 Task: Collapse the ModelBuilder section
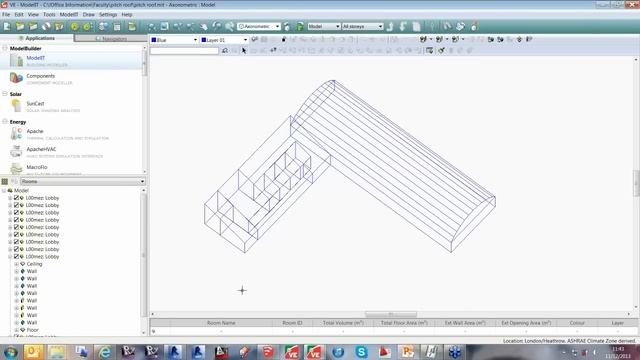[5, 48]
